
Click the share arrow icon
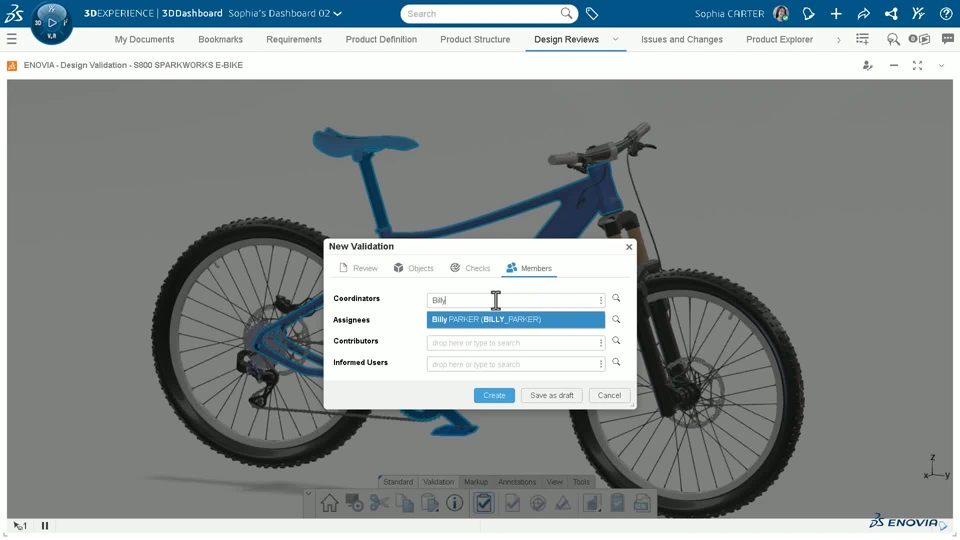[863, 13]
